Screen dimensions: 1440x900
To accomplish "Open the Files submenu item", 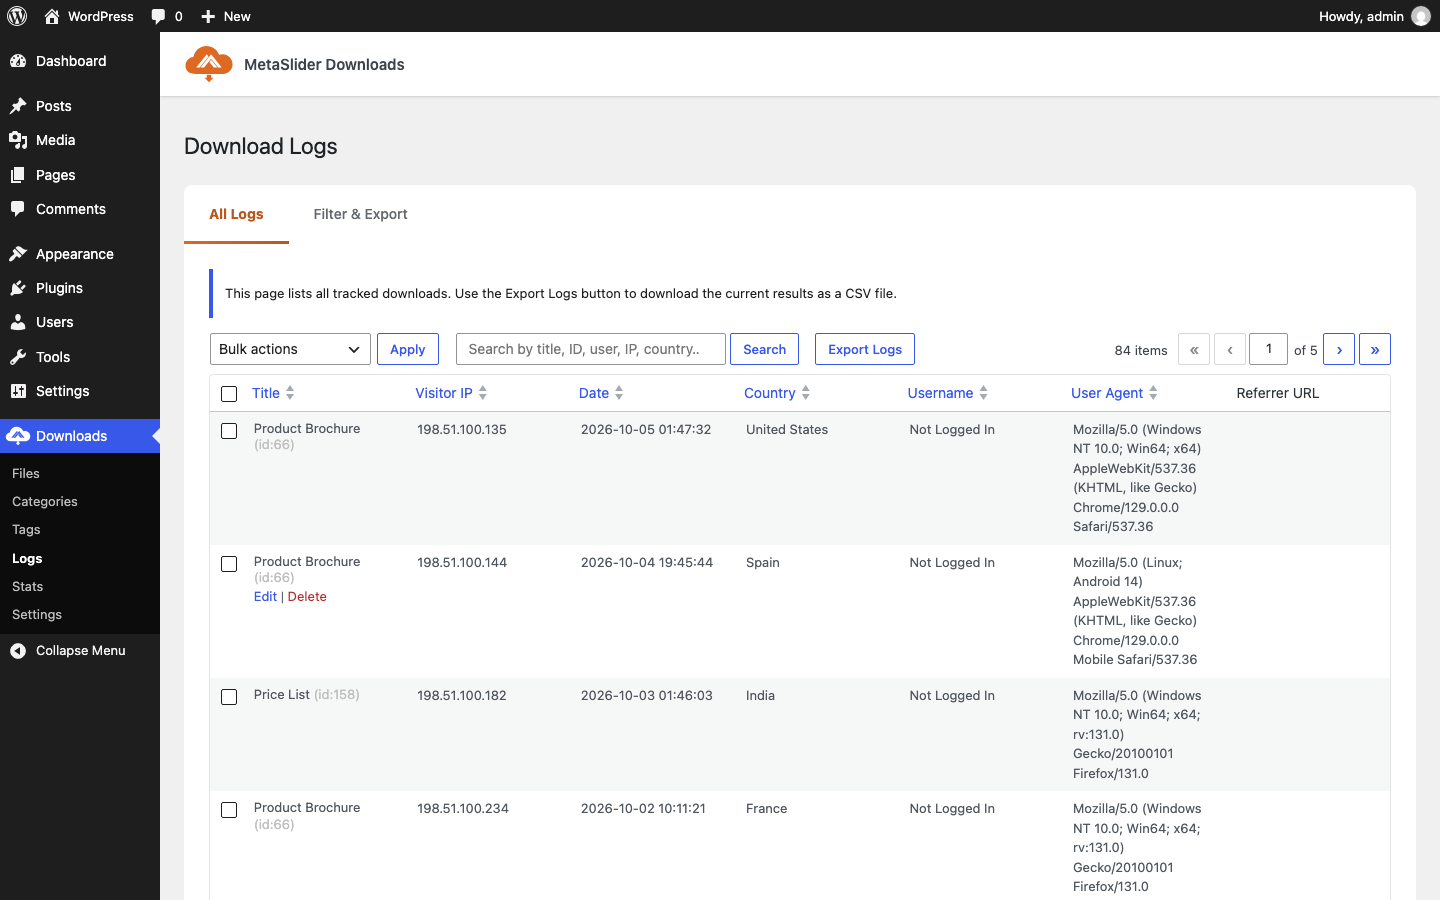I will tap(26, 473).
